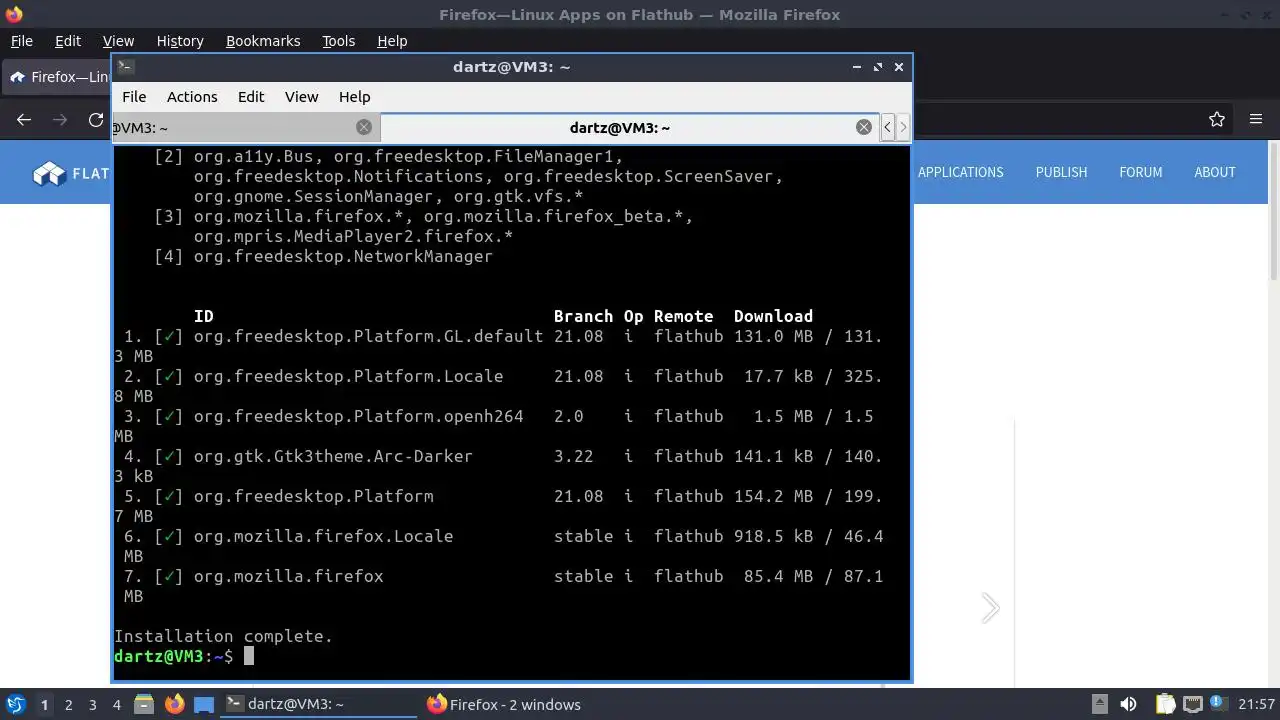Open the clipboard manager tray icon
The height and width of the screenshot is (720, 1280).
tap(1165, 704)
